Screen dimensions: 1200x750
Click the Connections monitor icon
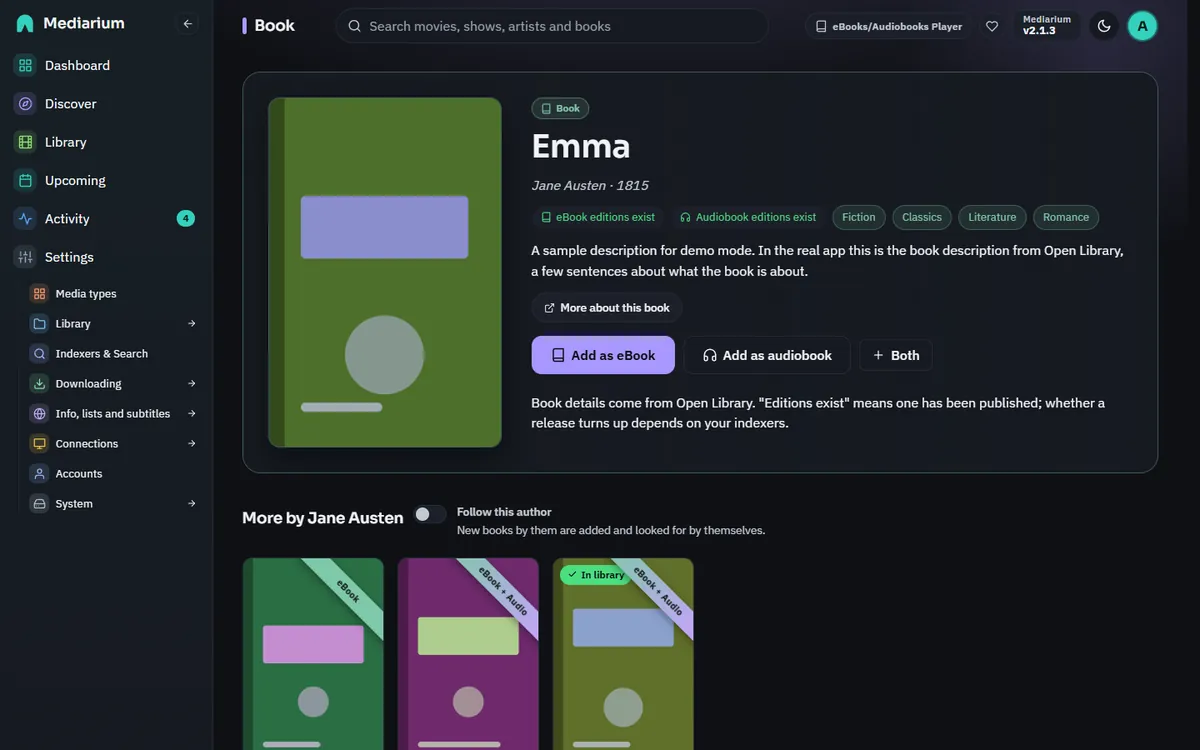coord(39,444)
